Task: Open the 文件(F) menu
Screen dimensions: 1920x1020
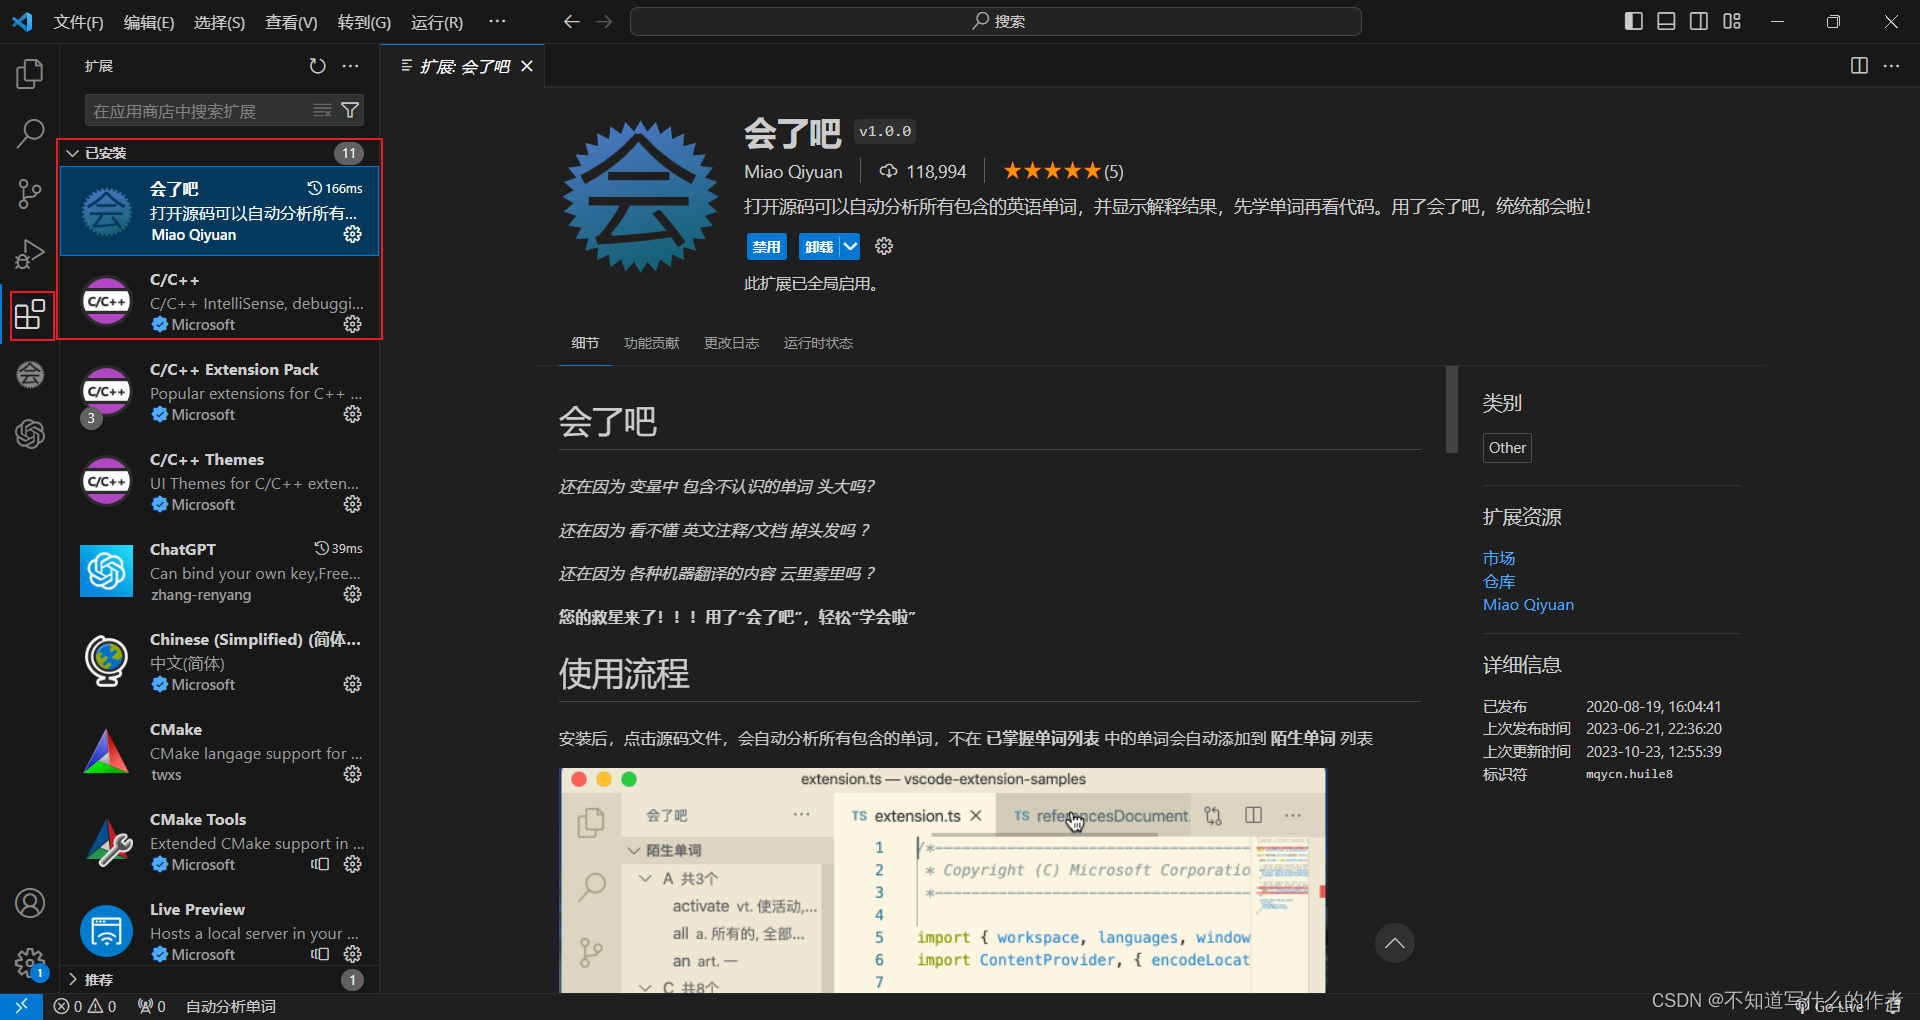Action: pyautogui.click(x=78, y=22)
